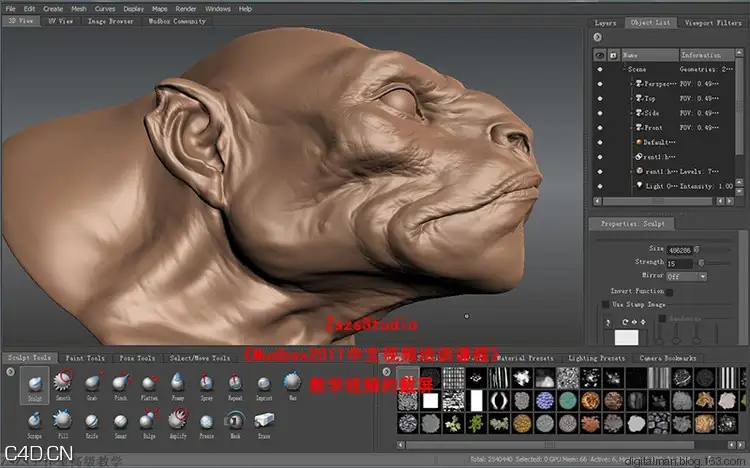Viewport: 750px width, 468px height.
Task: Select the Scrape tool
Action: click(34, 424)
